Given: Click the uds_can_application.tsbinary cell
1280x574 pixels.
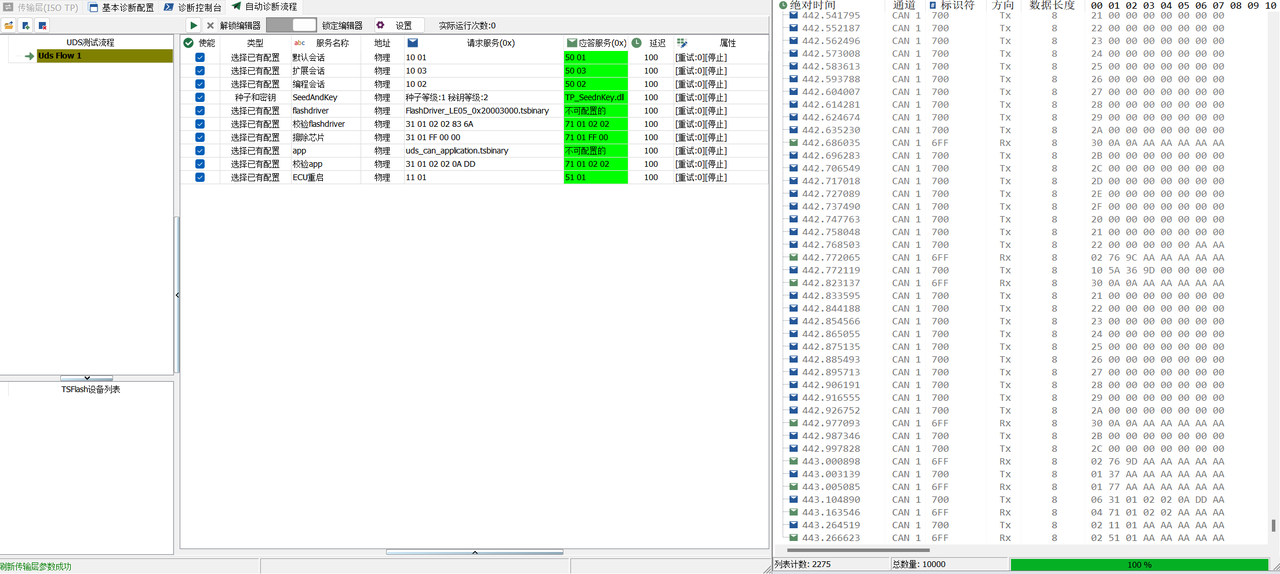Looking at the screenshot, I should point(483,151).
